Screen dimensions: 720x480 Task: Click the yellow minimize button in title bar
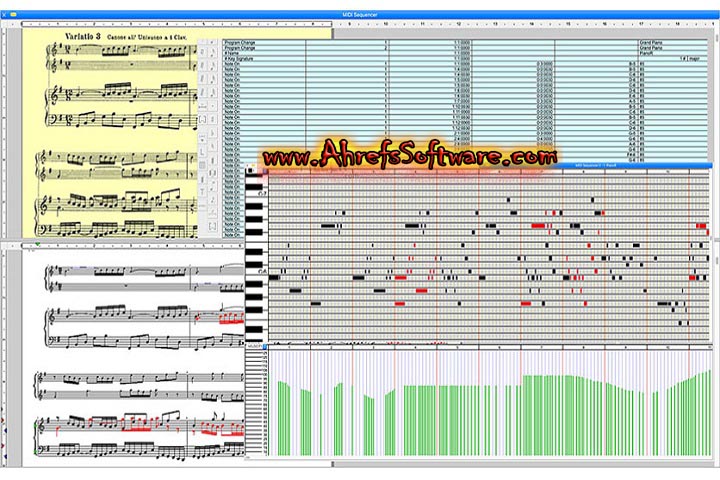coord(13,14)
